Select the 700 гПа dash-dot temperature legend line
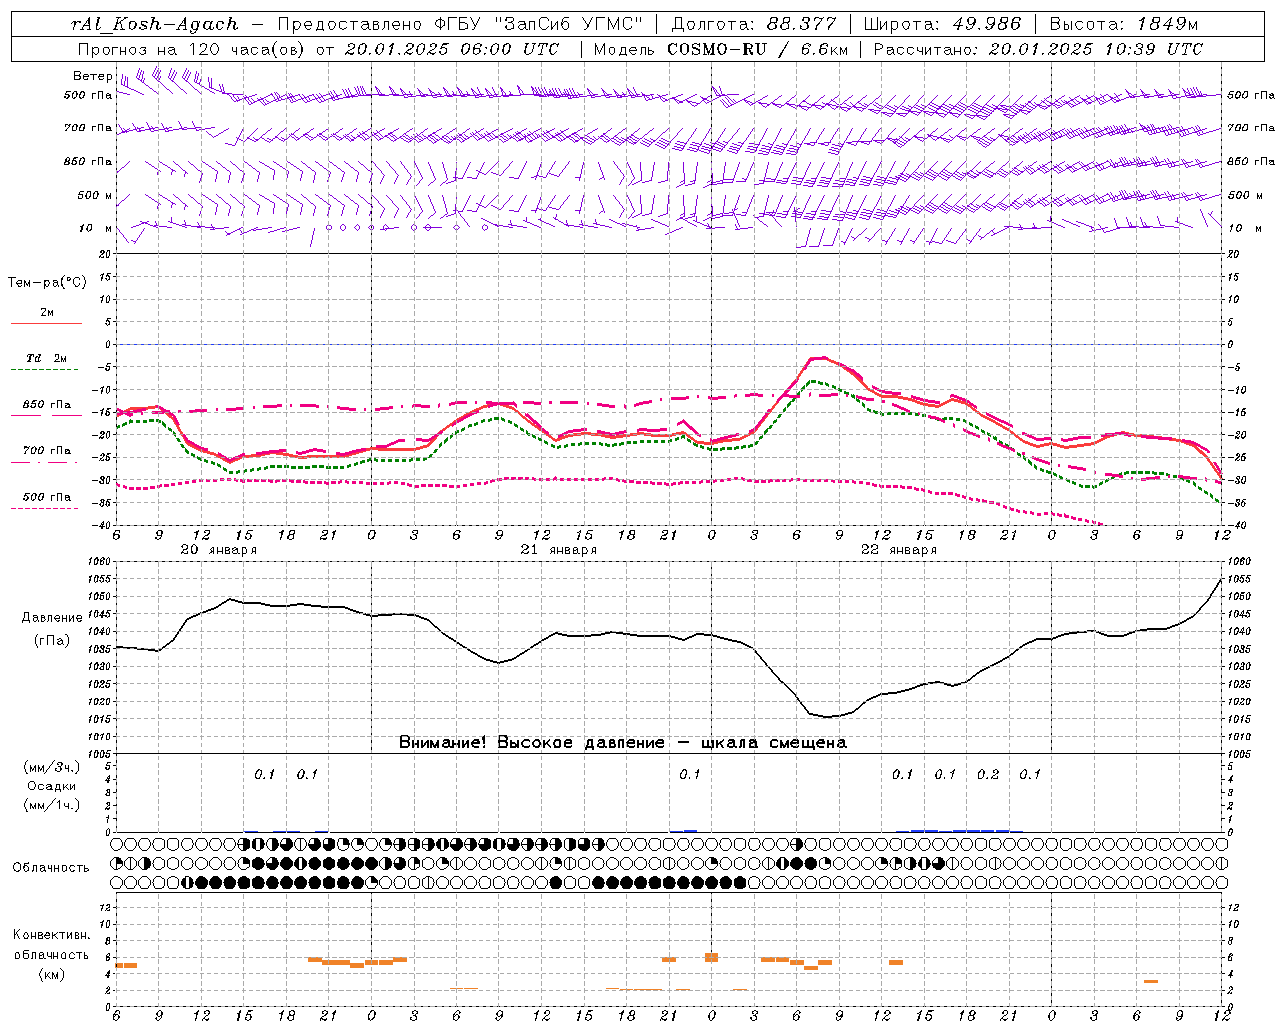1280x1024 pixels. (x=45, y=462)
